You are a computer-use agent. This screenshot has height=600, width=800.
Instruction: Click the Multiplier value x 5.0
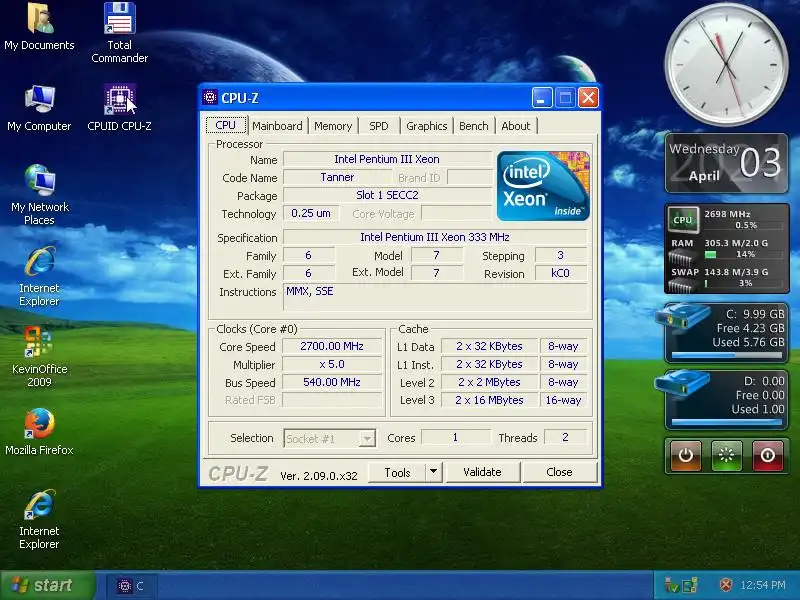(332, 364)
